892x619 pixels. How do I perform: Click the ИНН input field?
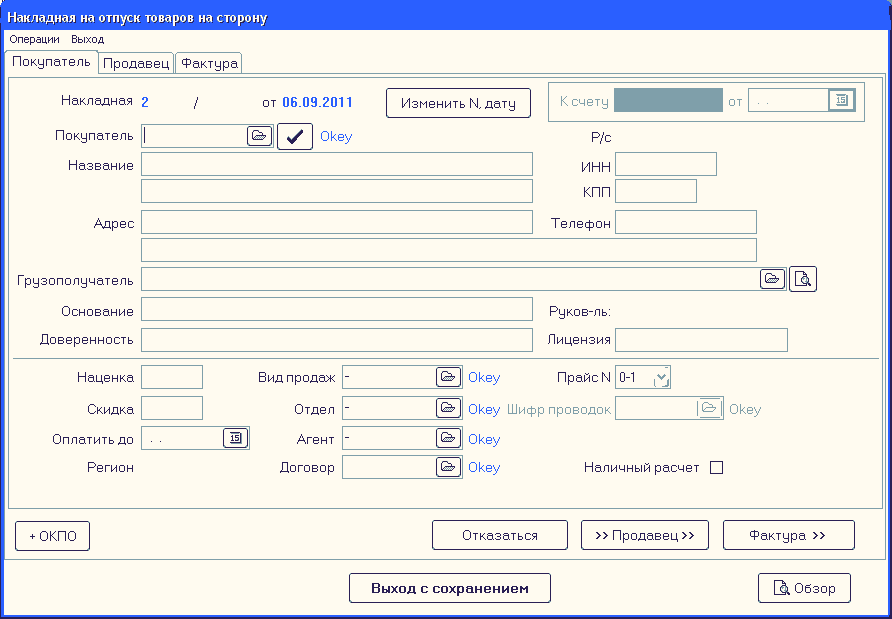pos(666,164)
